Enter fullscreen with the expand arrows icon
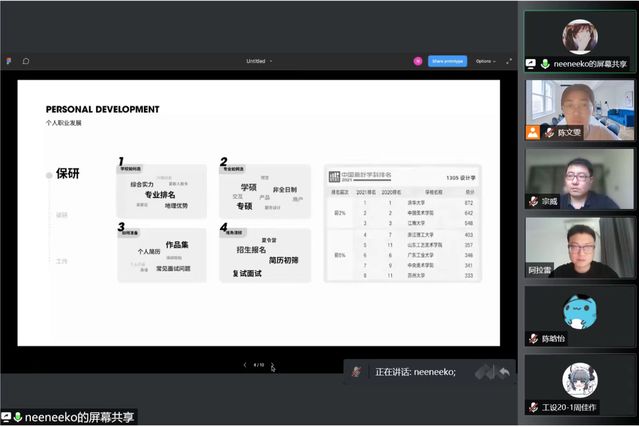The width and height of the screenshot is (639, 427). (509, 61)
